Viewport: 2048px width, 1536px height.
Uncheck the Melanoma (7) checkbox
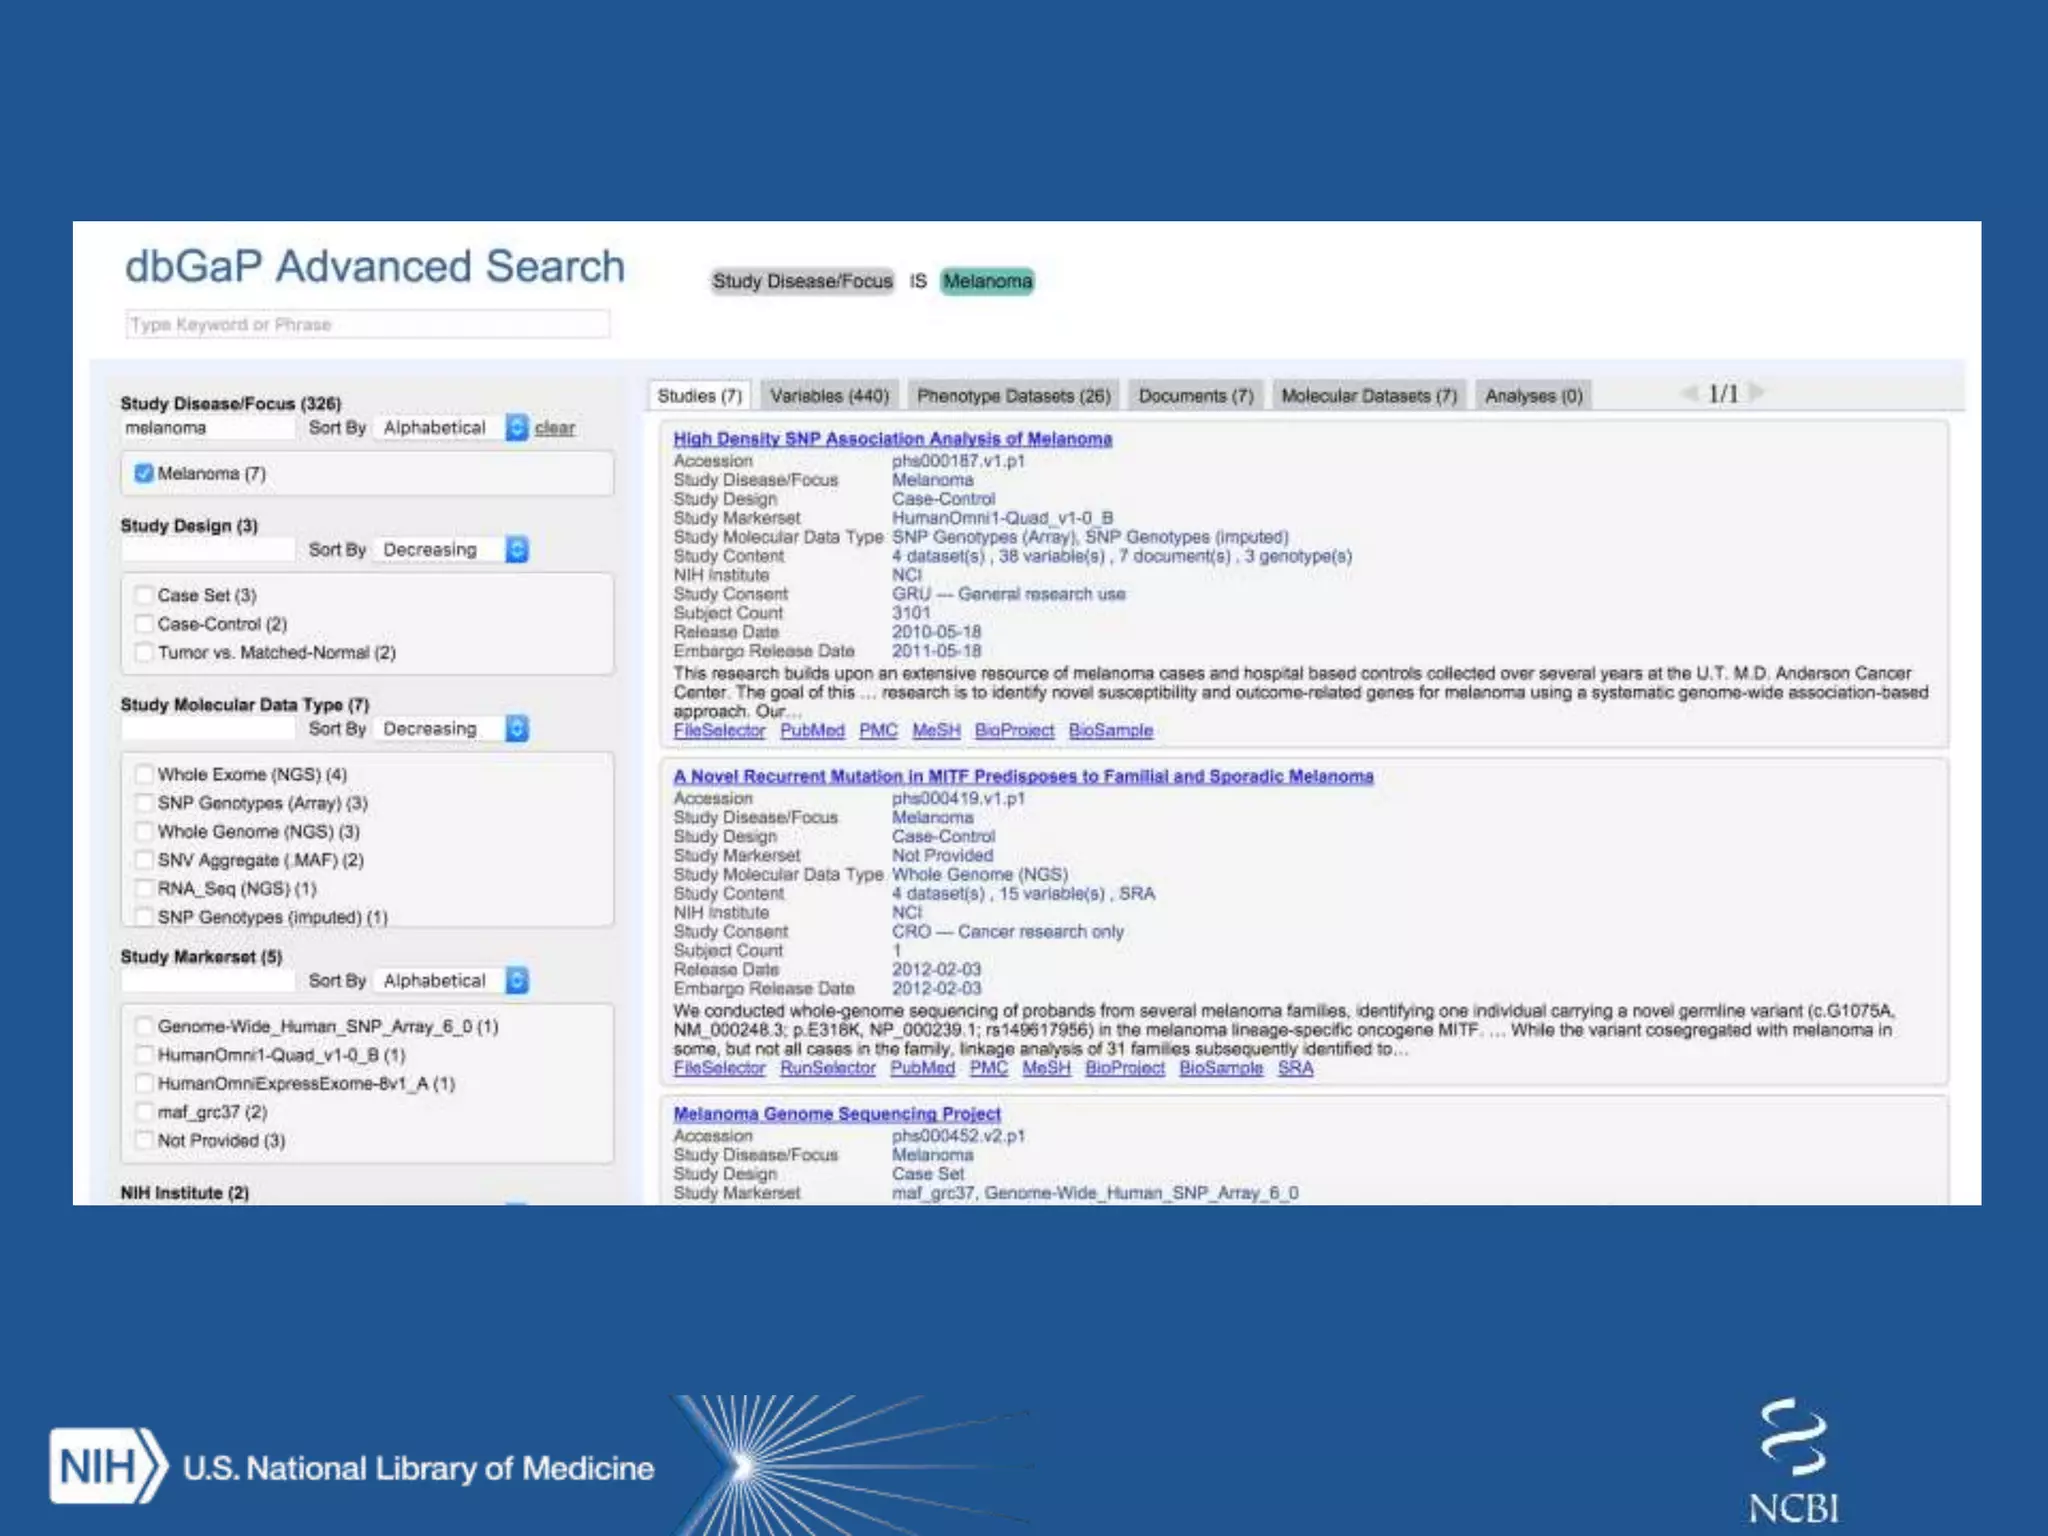point(144,473)
